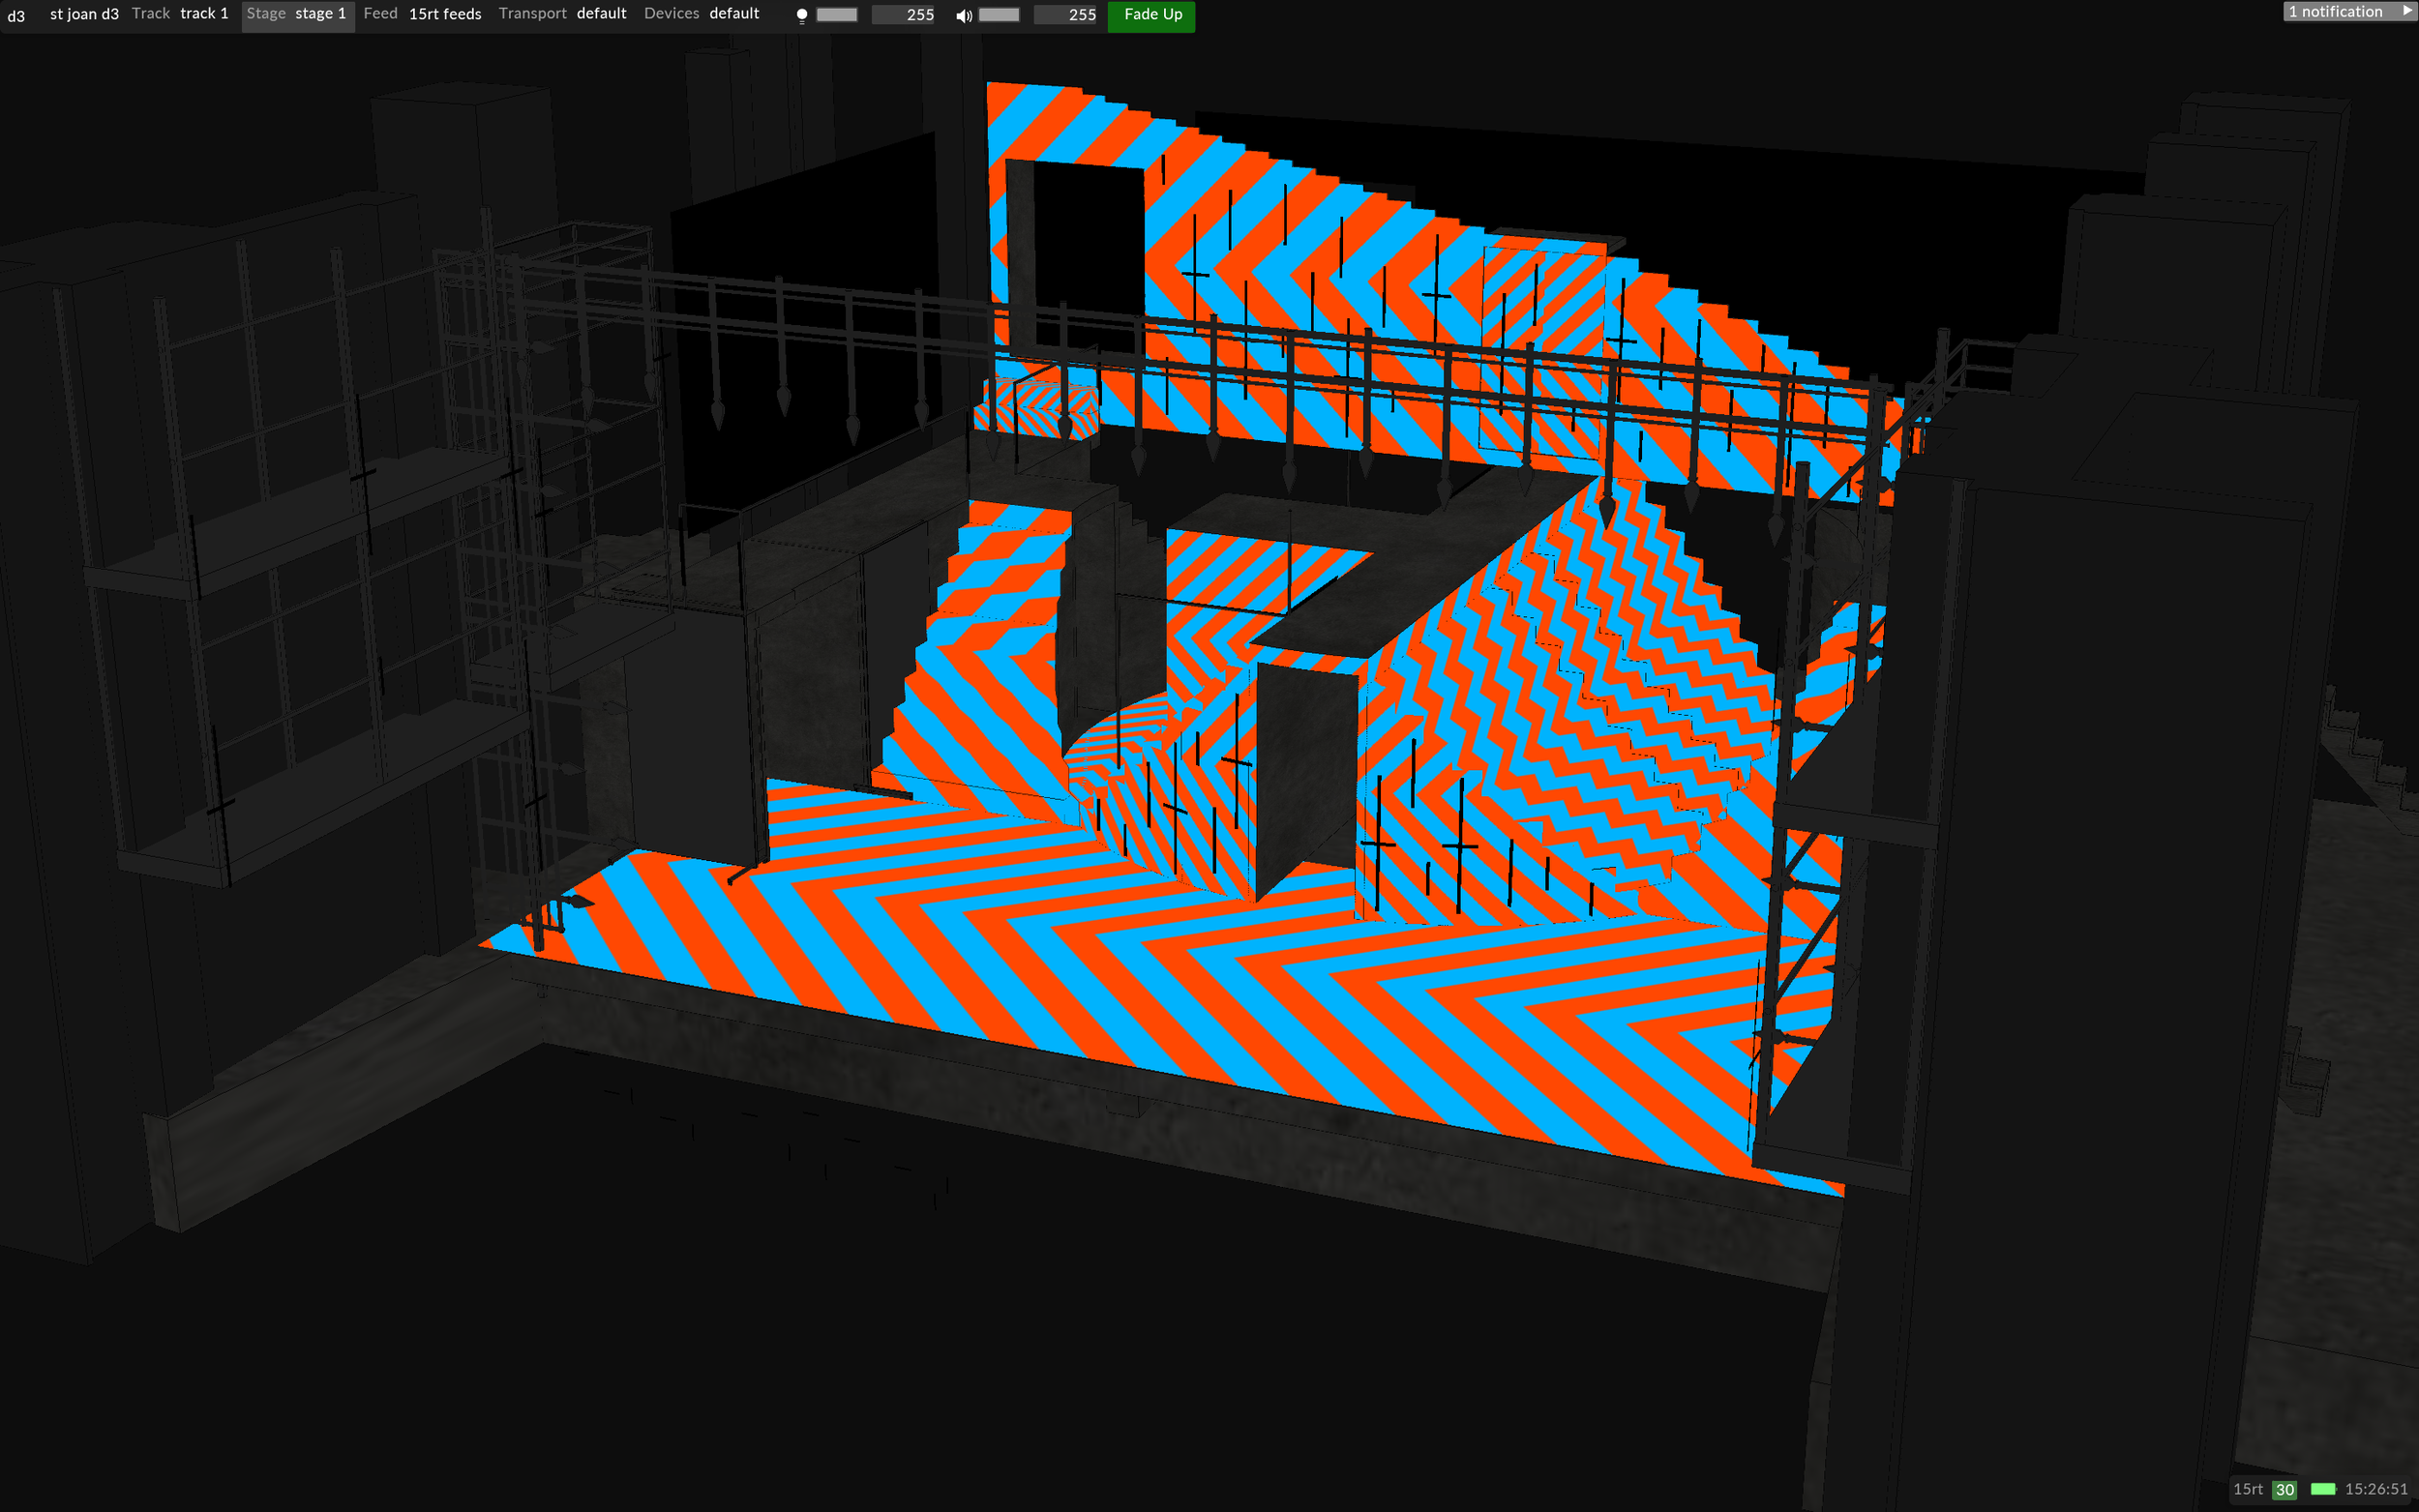The height and width of the screenshot is (1512, 2419).
Task: Open the Feed 15rt feeds menu
Action: [422, 14]
